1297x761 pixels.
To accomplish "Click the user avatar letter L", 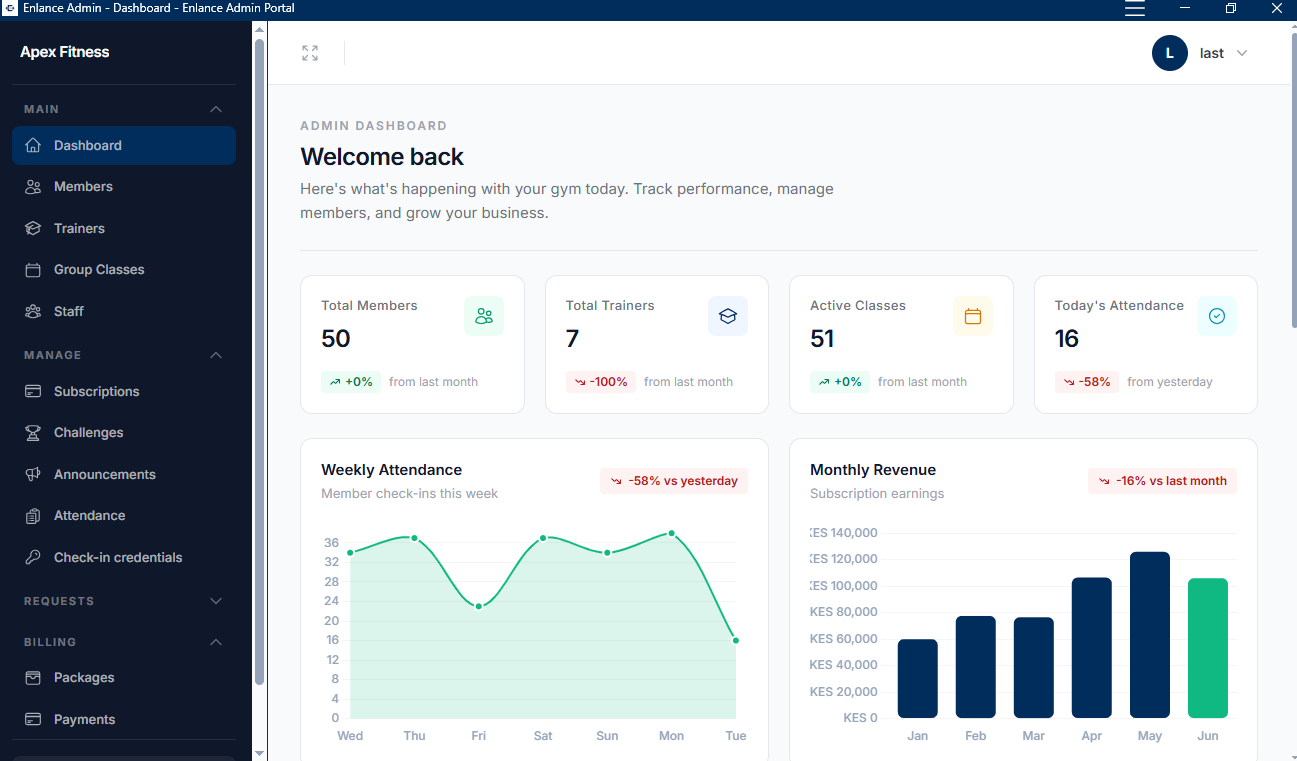I will (1170, 53).
